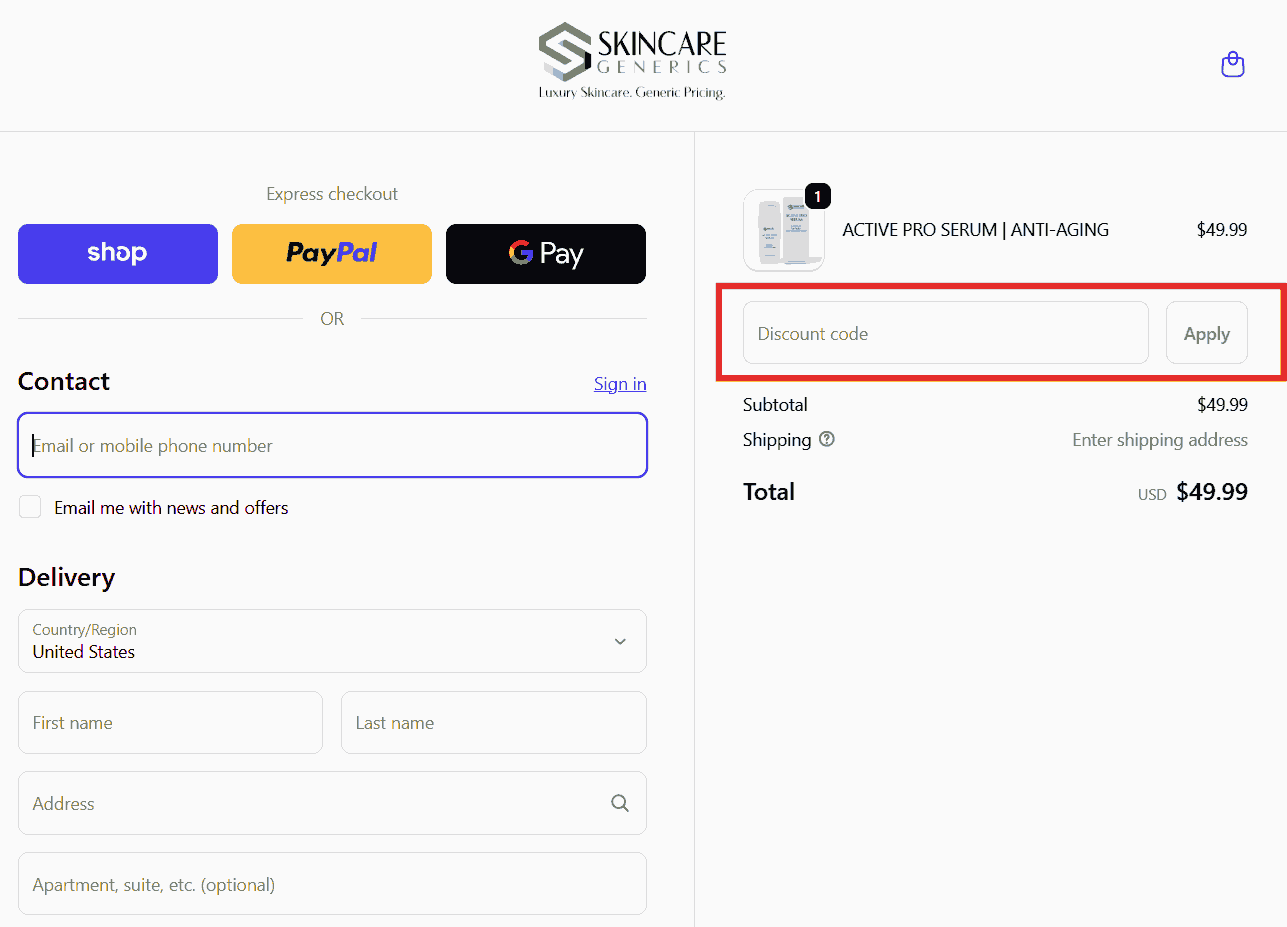Click the Email or mobile phone number field
The image size is (1287, 927).
[x=332, y=445]
